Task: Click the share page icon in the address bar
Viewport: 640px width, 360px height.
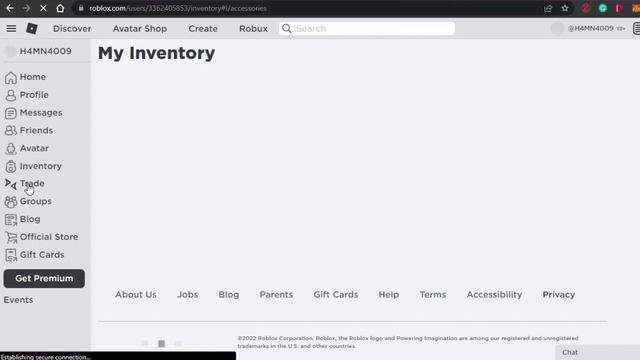Action: pyautogui.click(x=548, y=8)
